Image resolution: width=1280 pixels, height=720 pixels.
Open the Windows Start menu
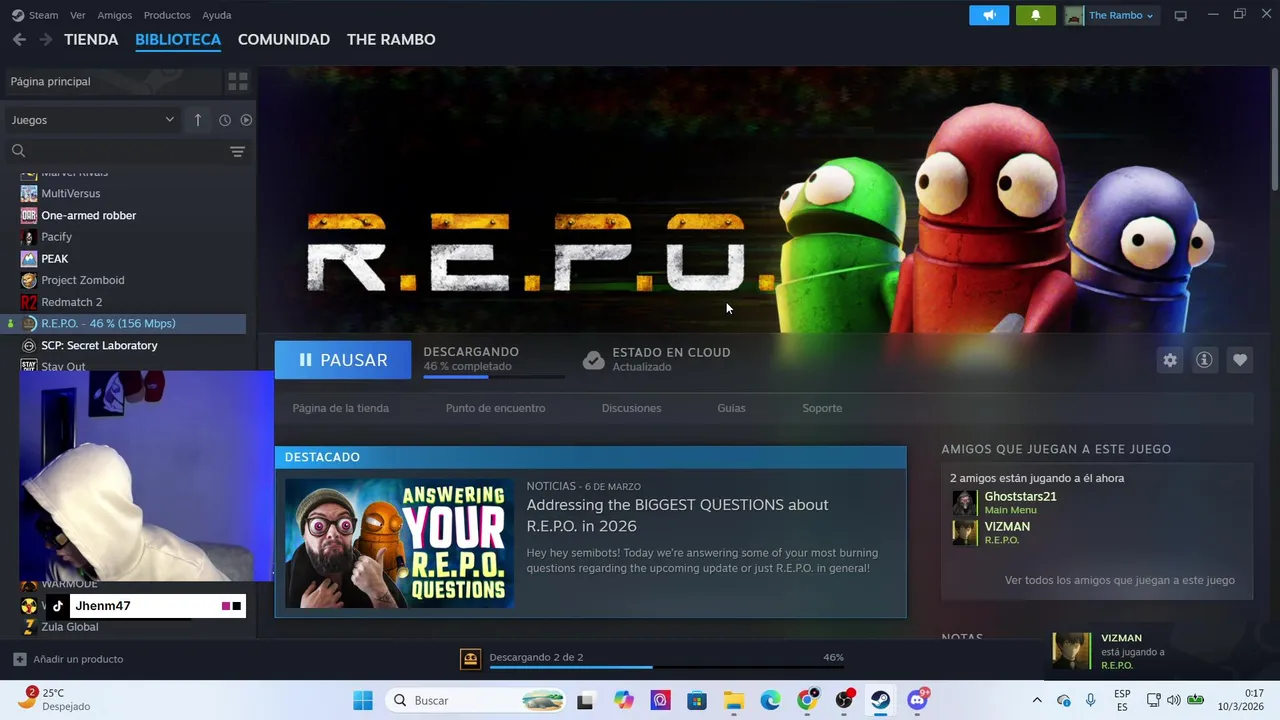point(363,700)
